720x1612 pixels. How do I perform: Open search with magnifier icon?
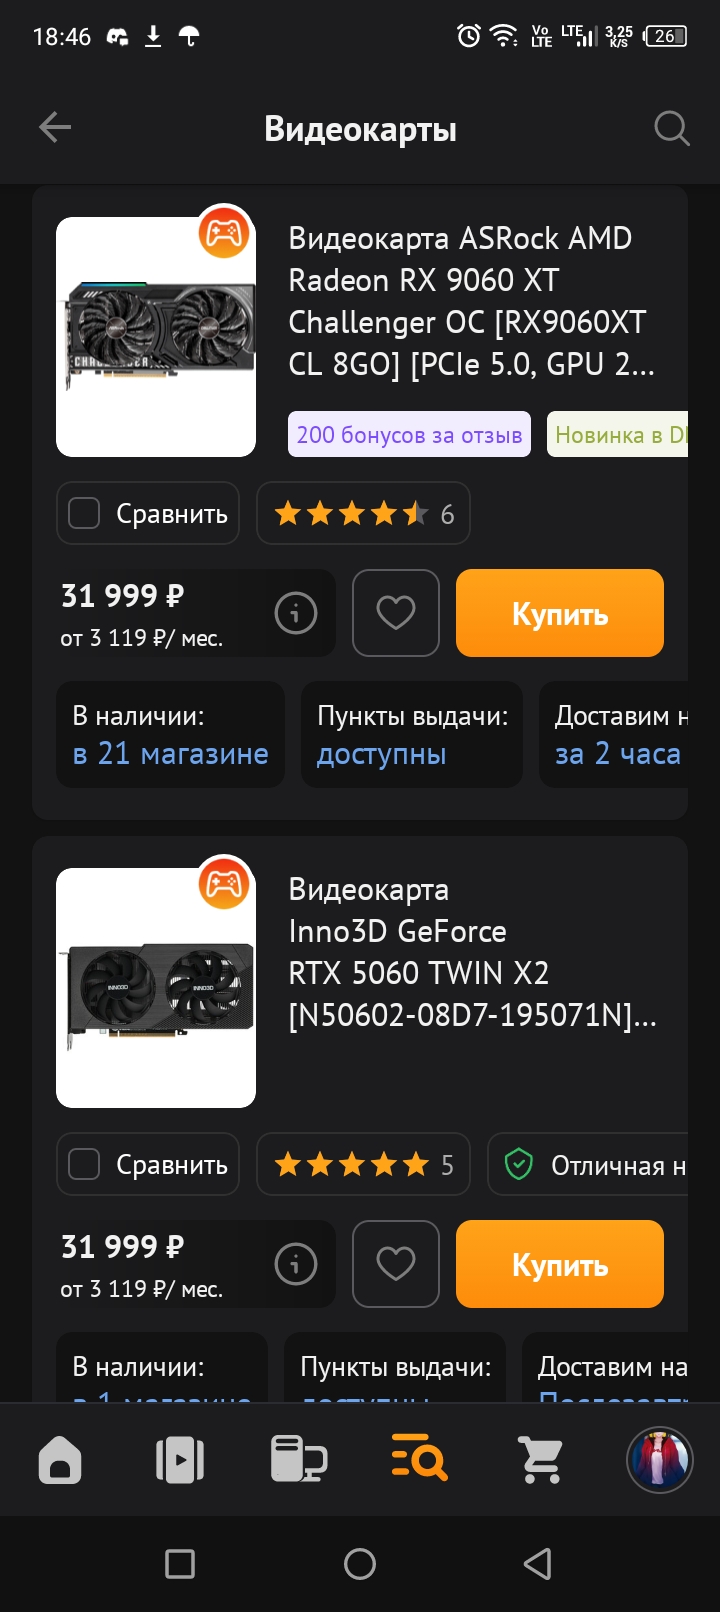pos(671,128)
